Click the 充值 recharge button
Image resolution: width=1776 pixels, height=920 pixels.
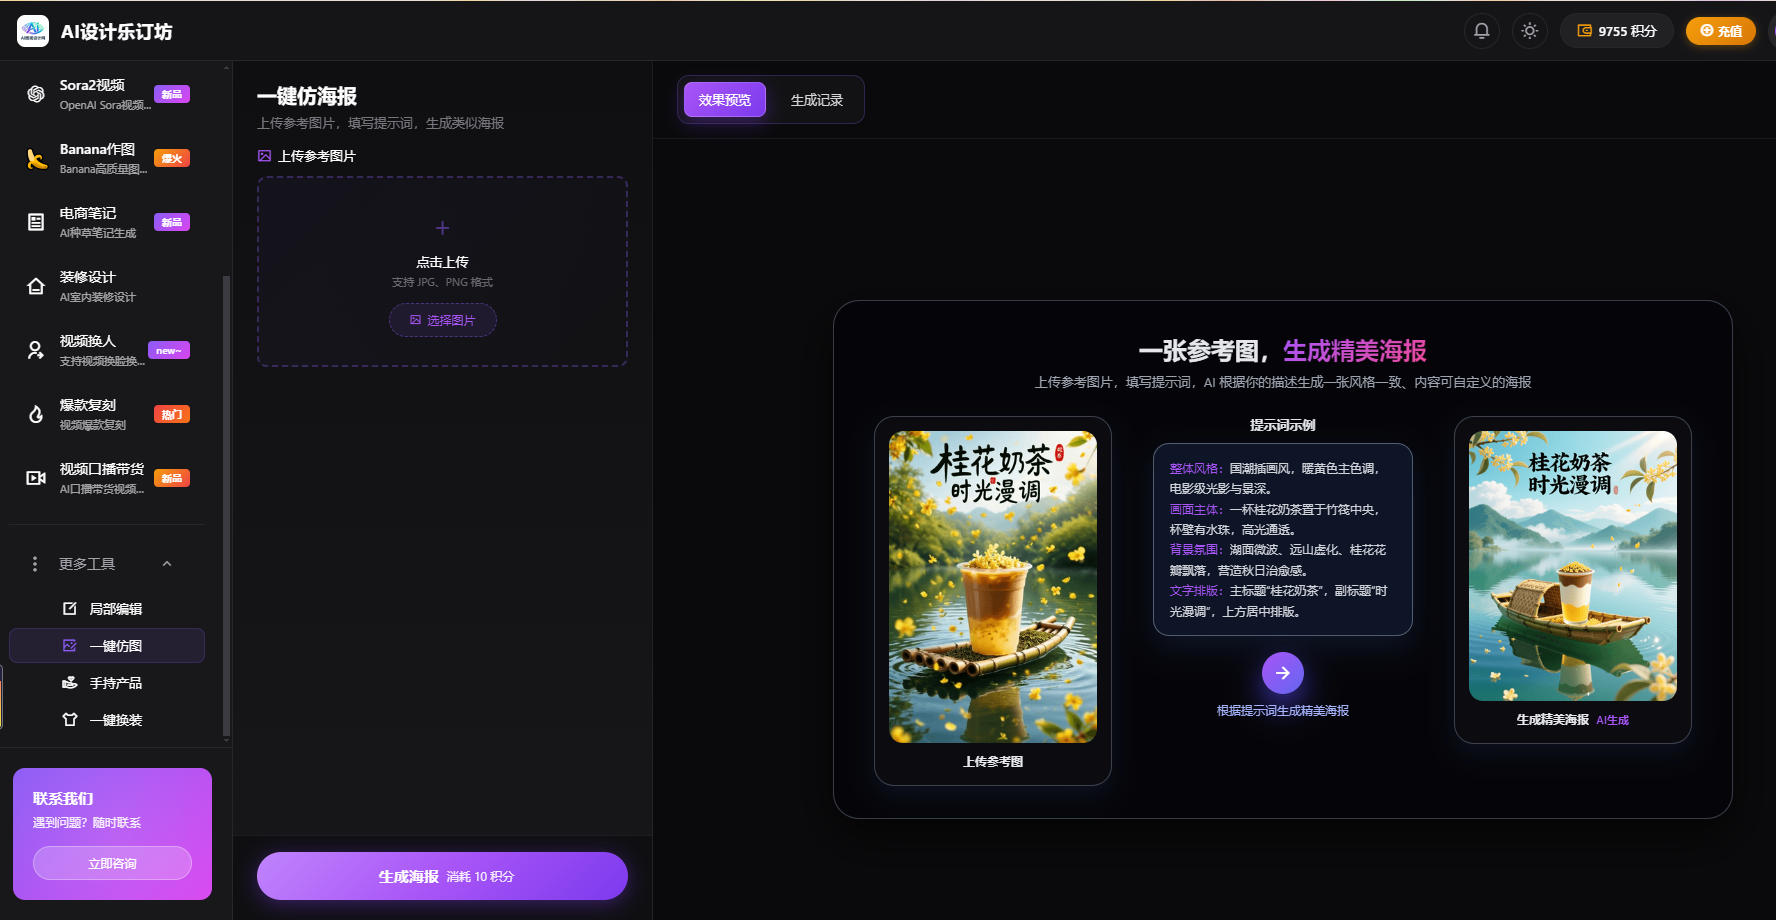(x=1720, y=31)
